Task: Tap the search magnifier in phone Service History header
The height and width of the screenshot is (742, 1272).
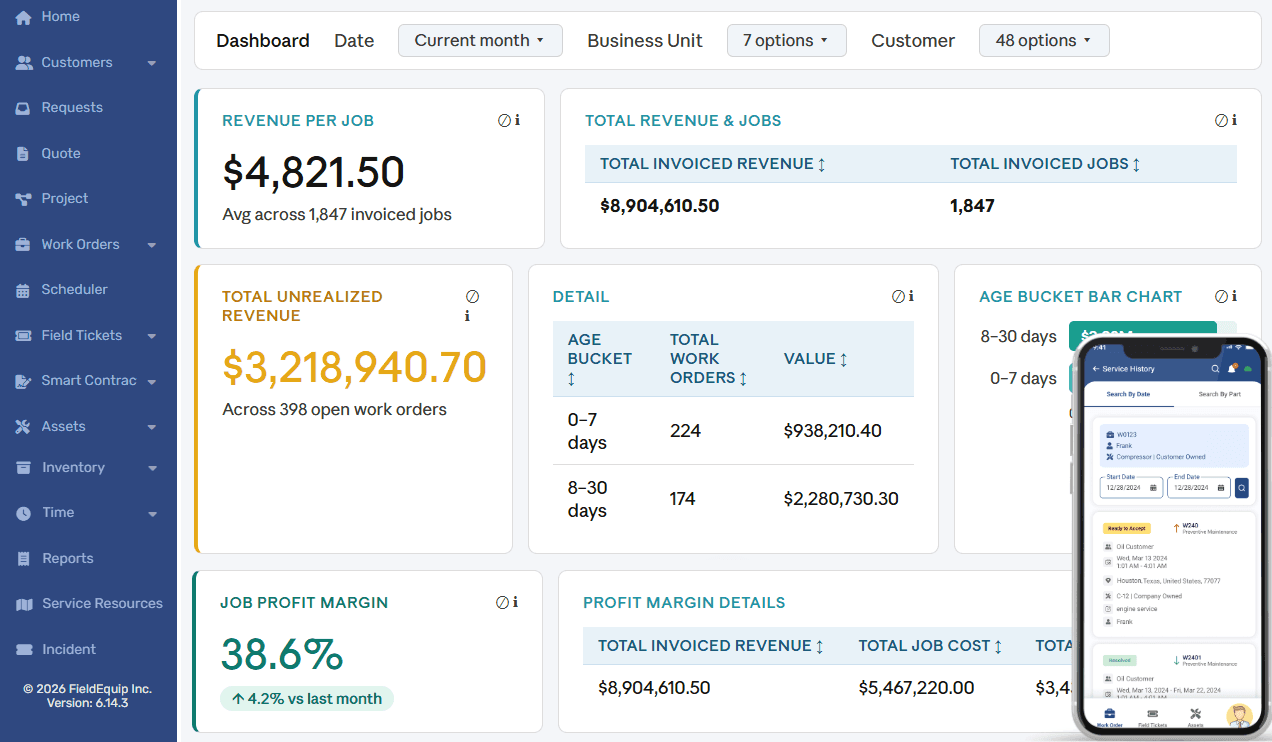Action: (x=1215, y=369)
